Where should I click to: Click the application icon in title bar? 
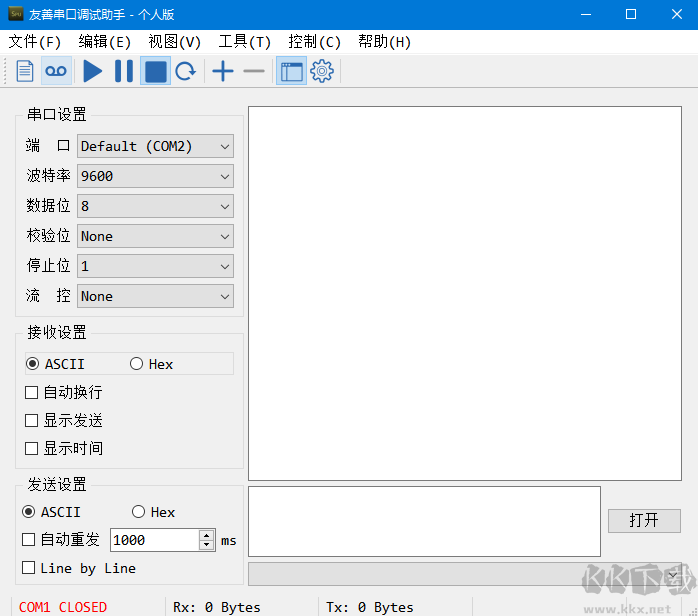tap(16, 14)
